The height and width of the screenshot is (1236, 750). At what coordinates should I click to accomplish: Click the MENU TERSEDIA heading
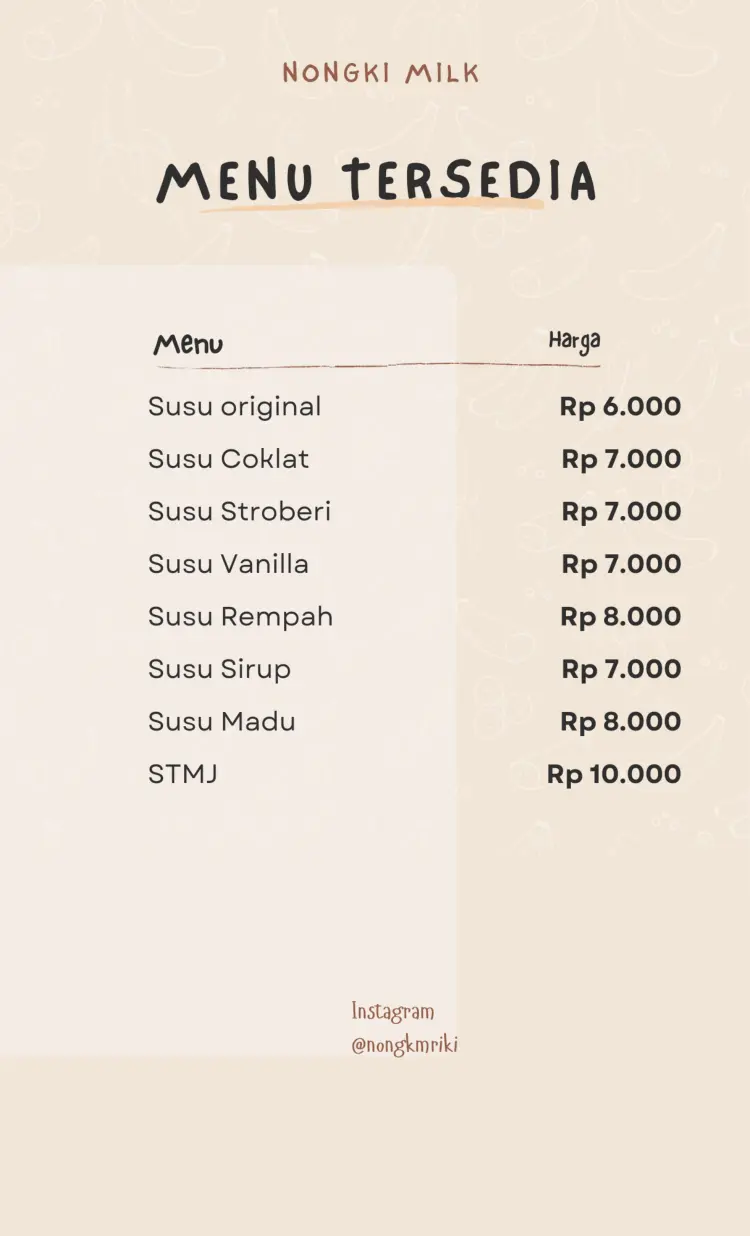coord(376,182)
